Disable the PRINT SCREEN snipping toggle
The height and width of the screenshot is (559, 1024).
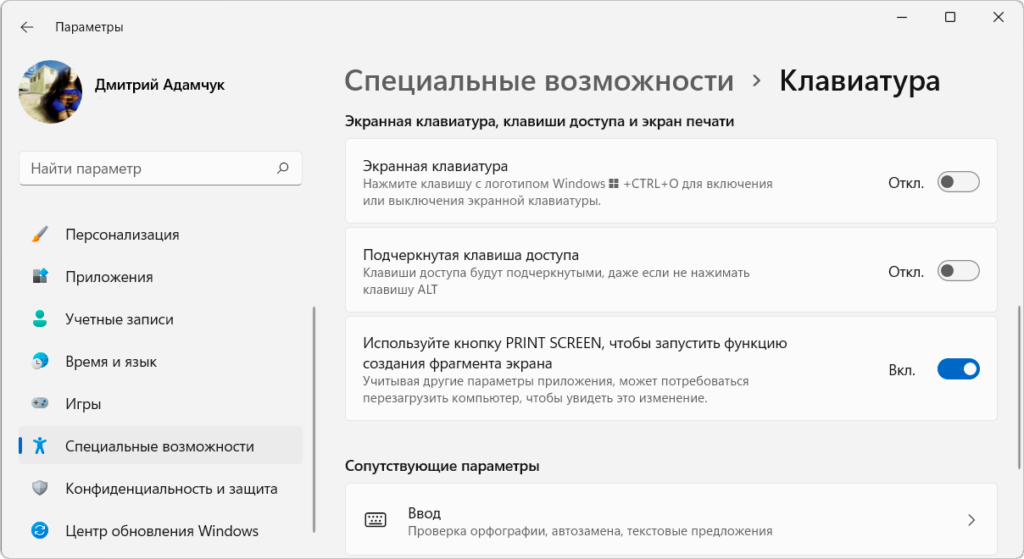(x=957, y=369)
